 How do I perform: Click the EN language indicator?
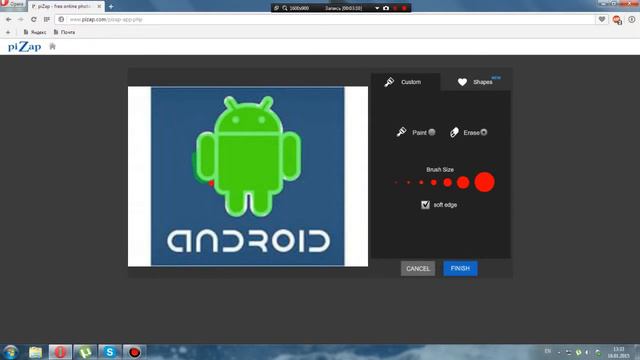pos(548,351)
